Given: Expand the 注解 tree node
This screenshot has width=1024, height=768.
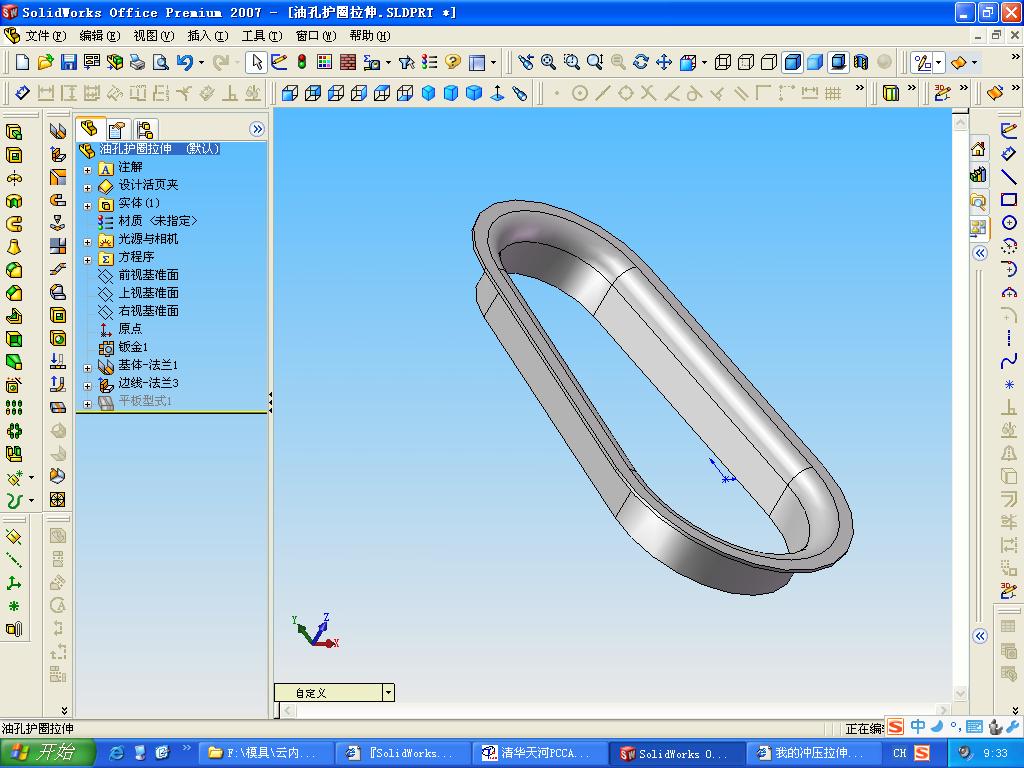Looking at the screenshot, I should [x=88, y=170].
